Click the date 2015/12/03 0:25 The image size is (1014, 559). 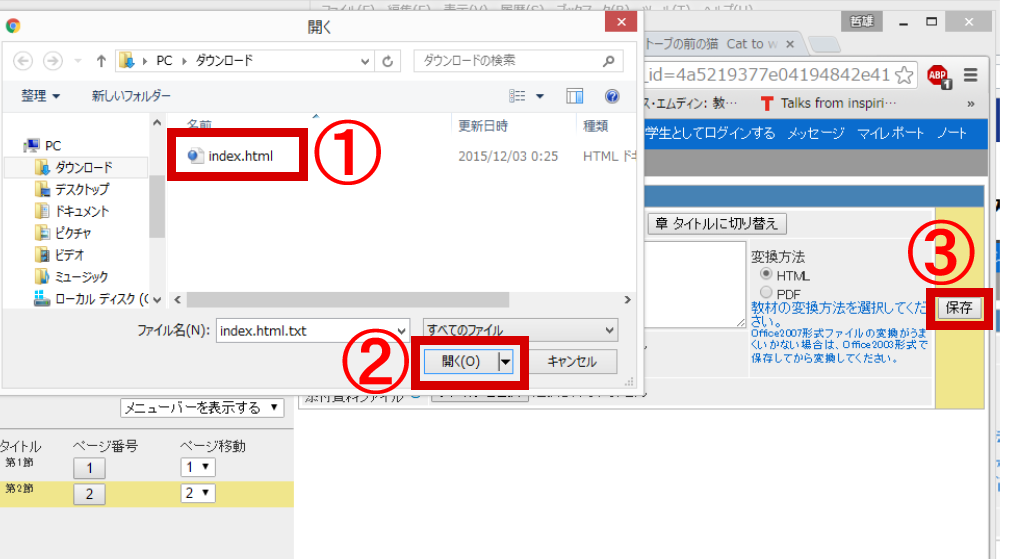point(508,156)
